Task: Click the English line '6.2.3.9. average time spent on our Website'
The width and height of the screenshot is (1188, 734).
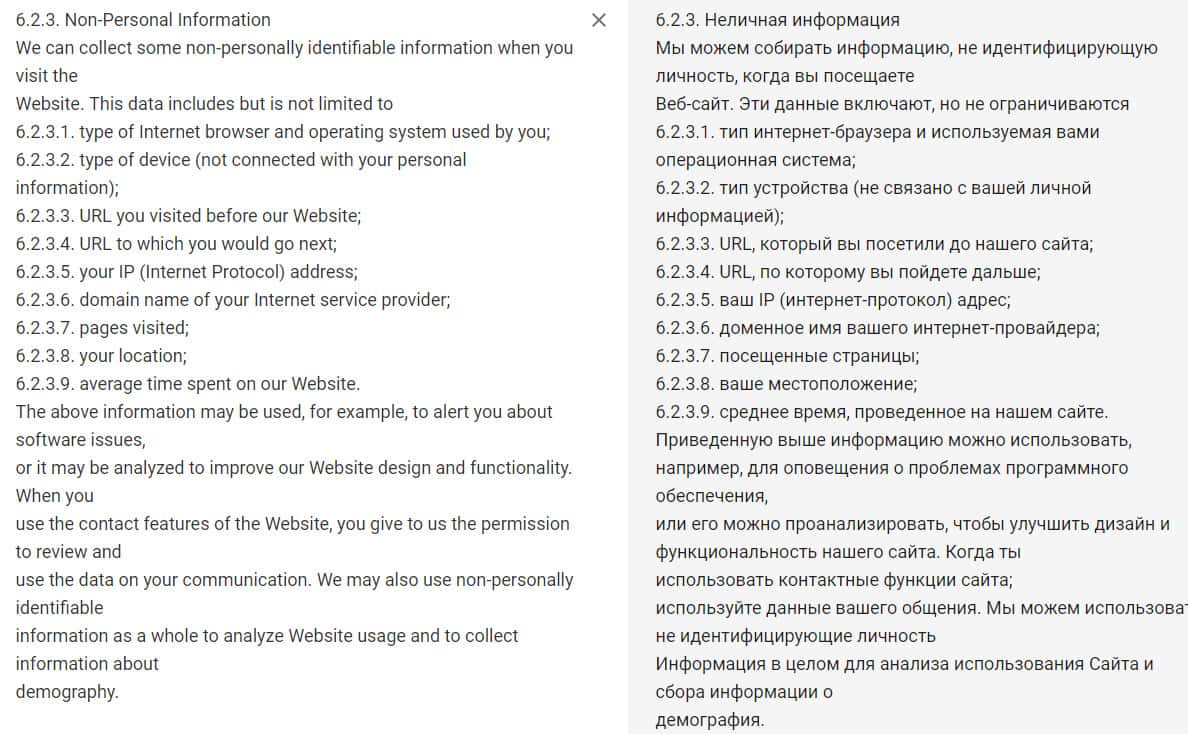Action: click(188, 384)
